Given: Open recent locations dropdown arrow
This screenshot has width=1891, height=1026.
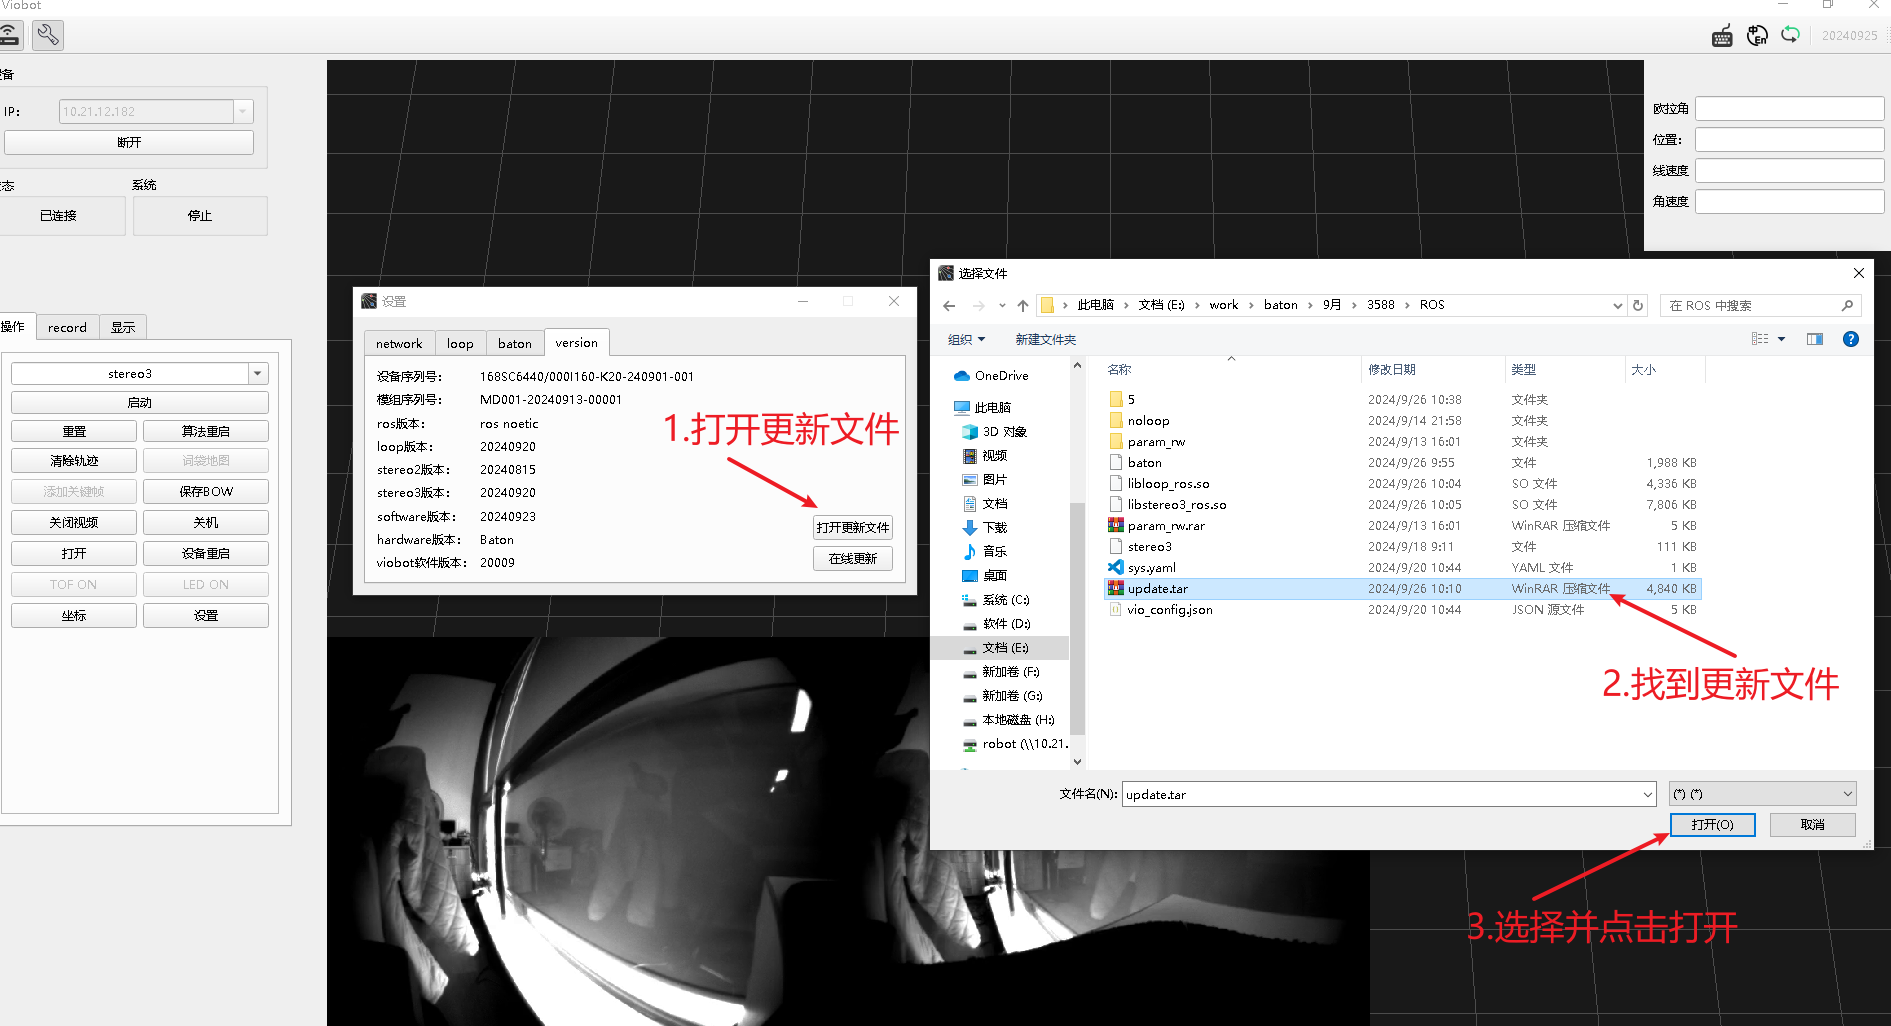Looking at the screenshot, I should click(x=1002, y=306).
